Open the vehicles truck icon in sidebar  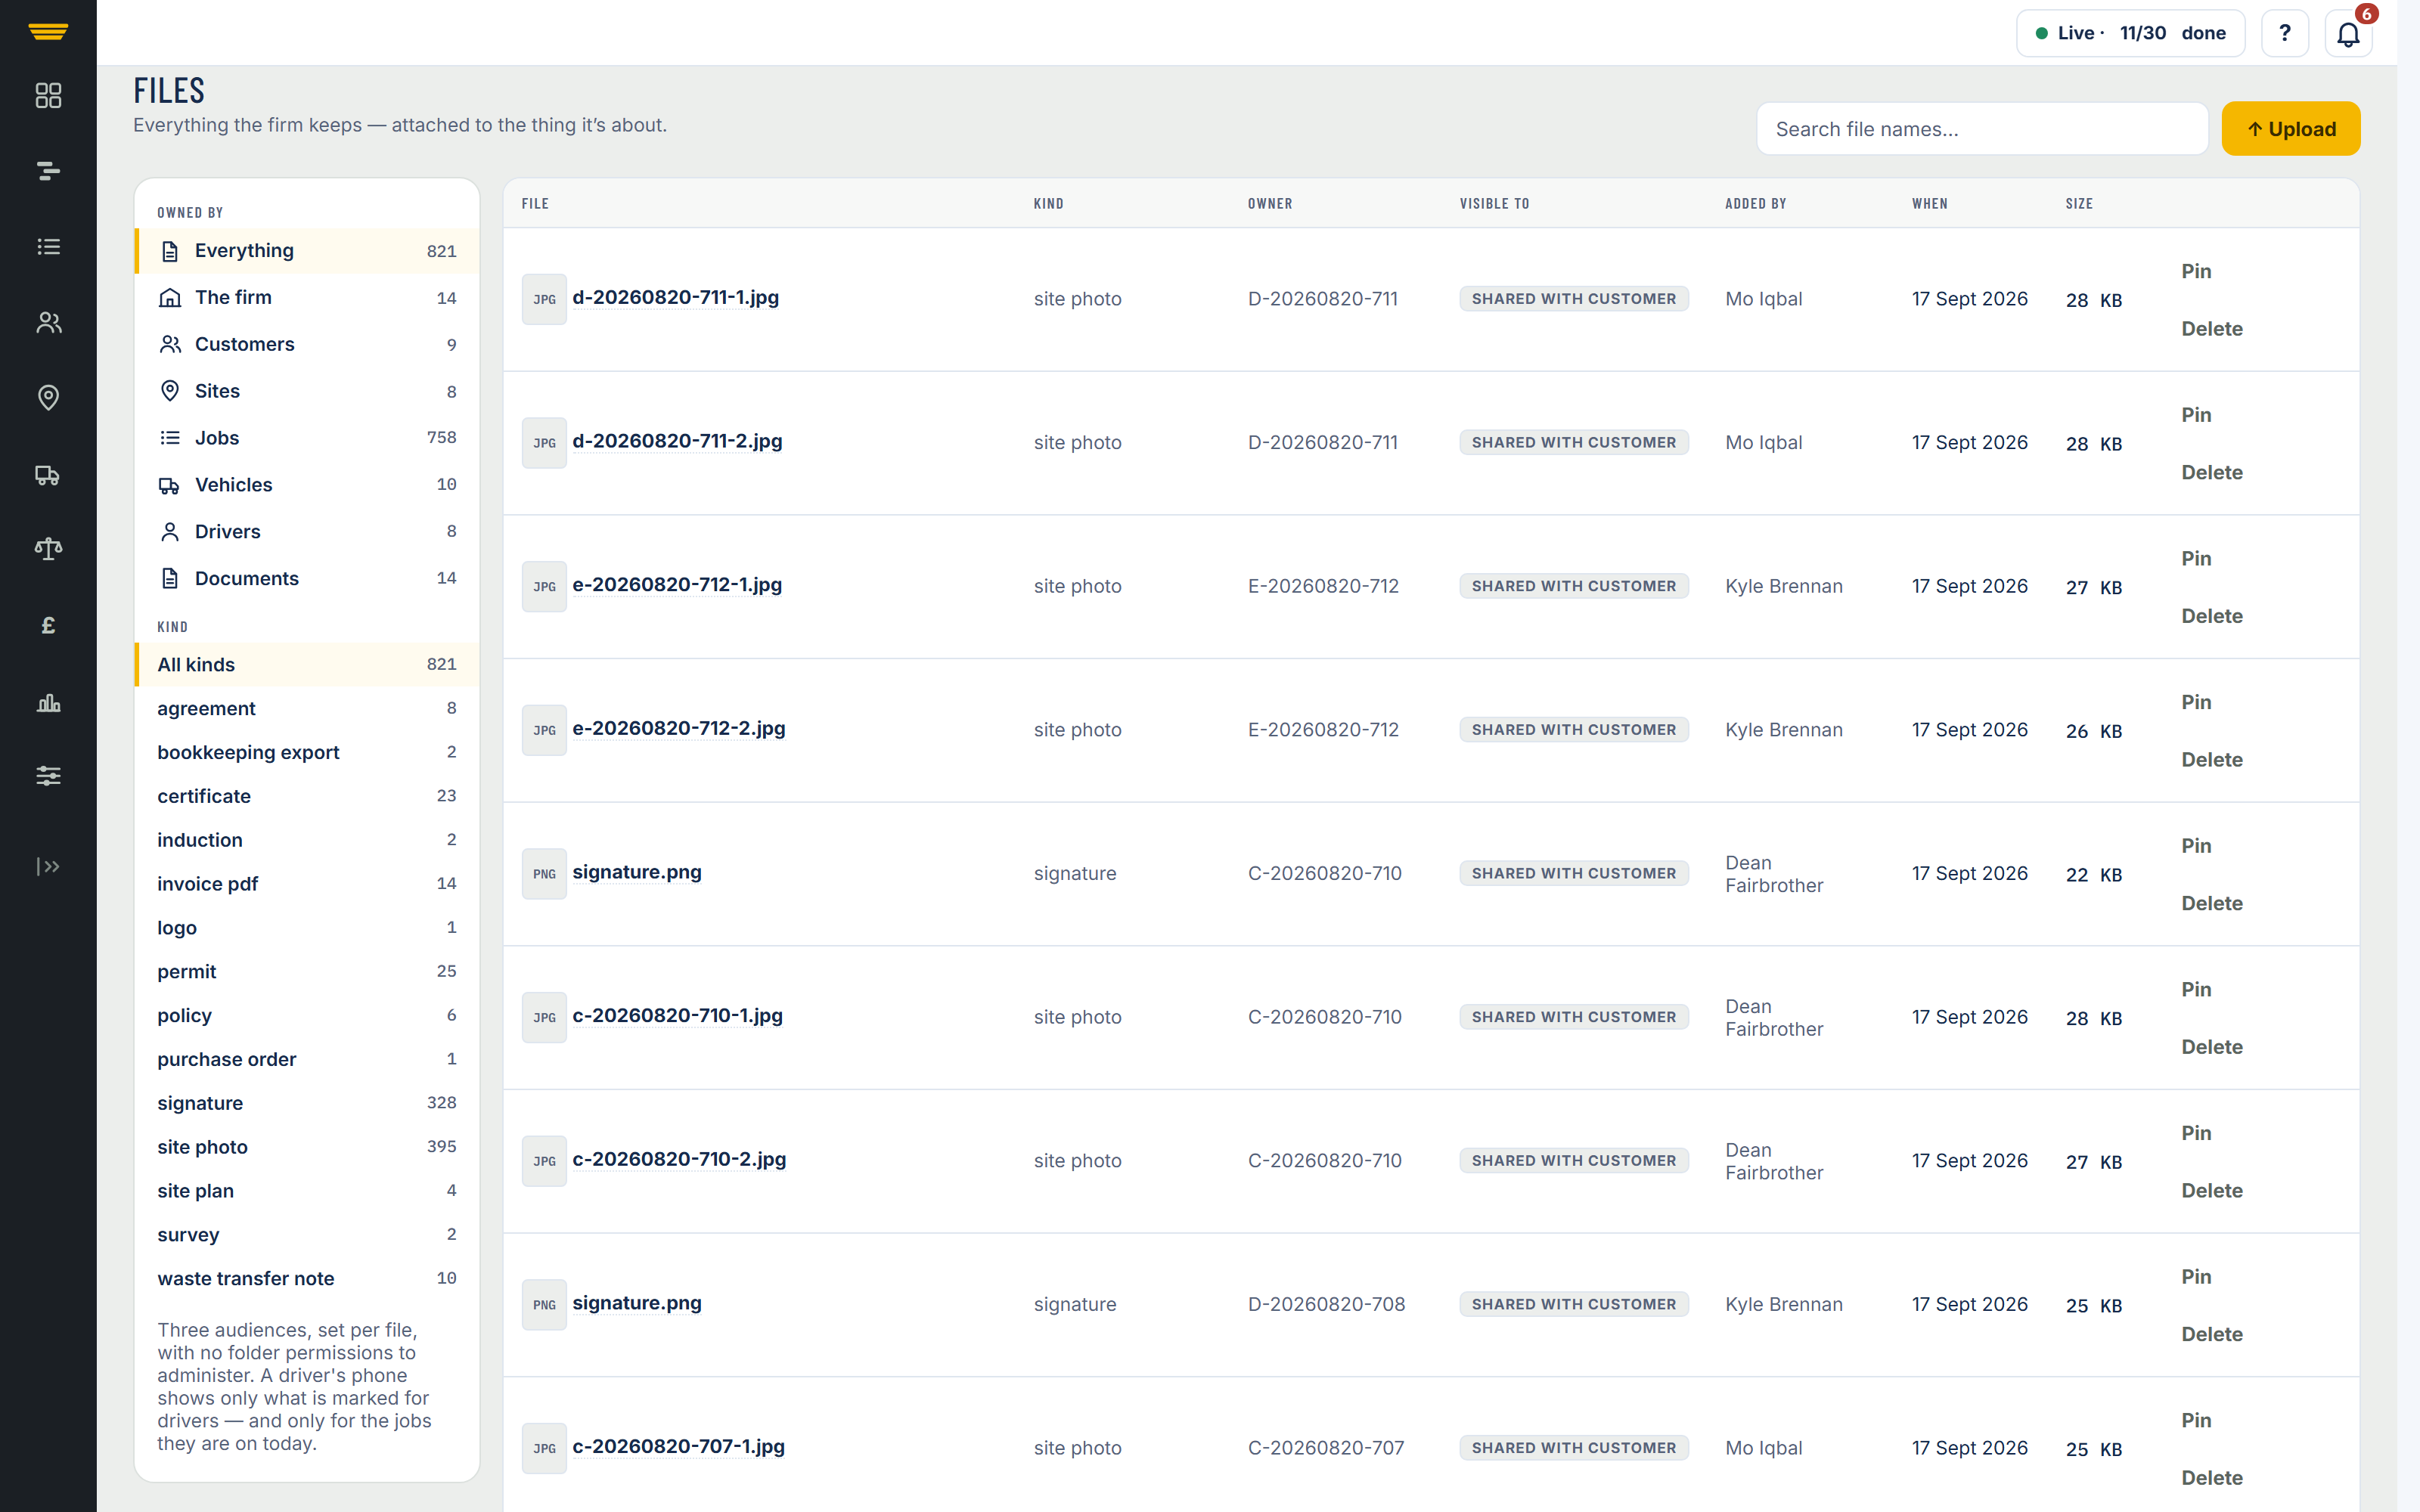coord(48,474)
